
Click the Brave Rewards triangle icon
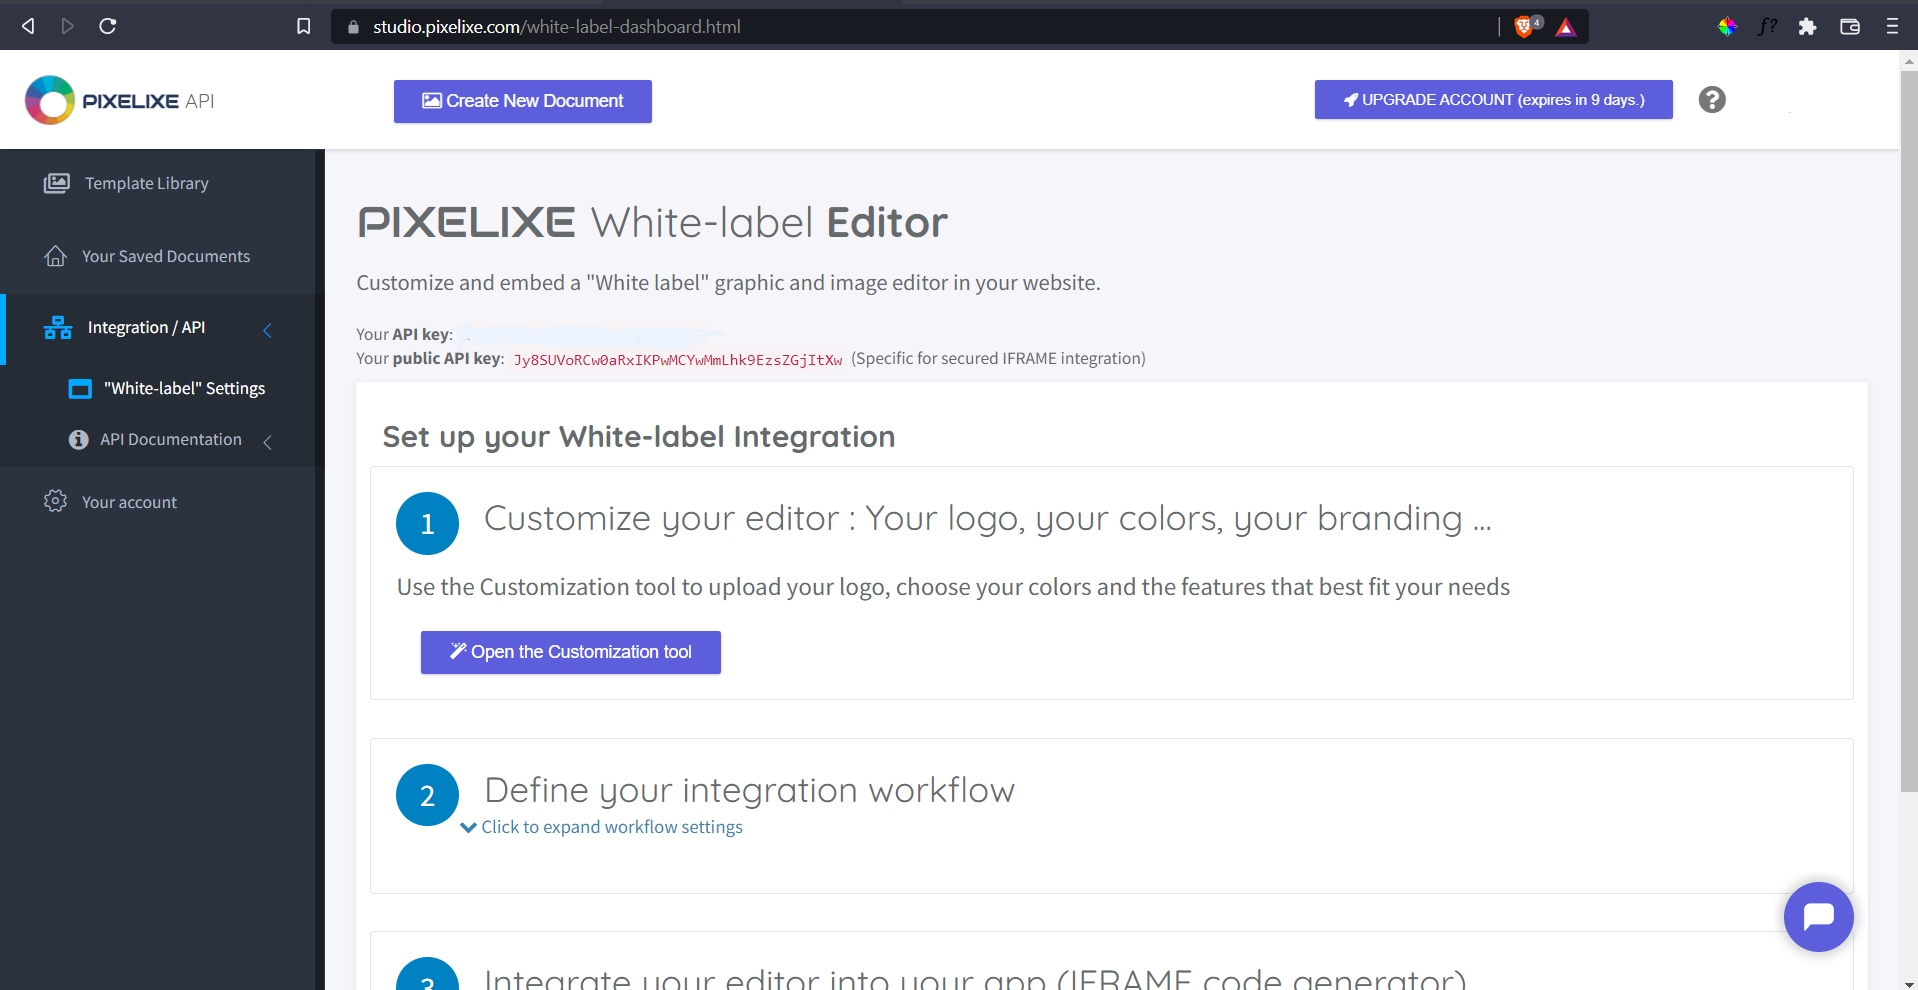pos(1566,27)
